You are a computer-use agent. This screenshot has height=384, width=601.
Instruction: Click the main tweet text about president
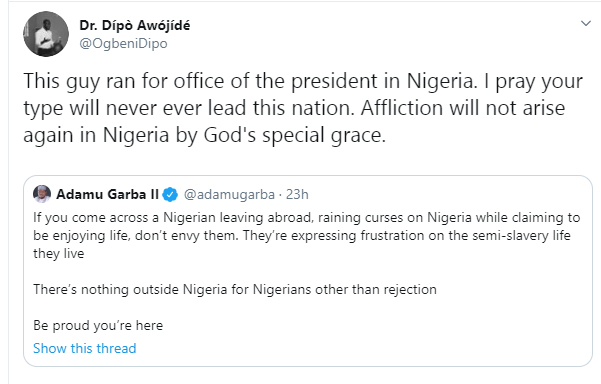click(303, 108)
